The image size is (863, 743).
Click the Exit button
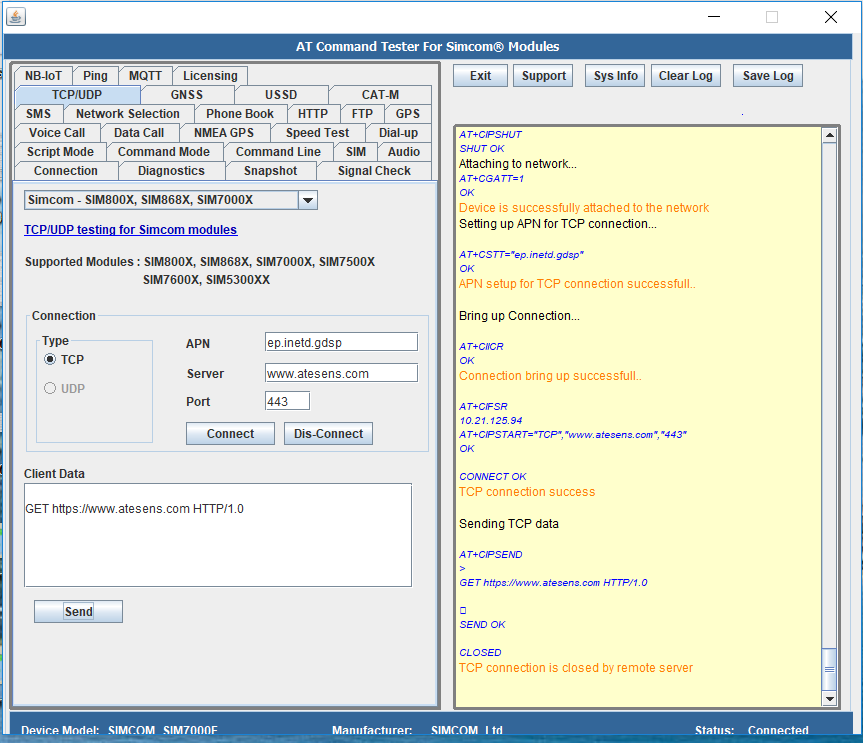480,75
